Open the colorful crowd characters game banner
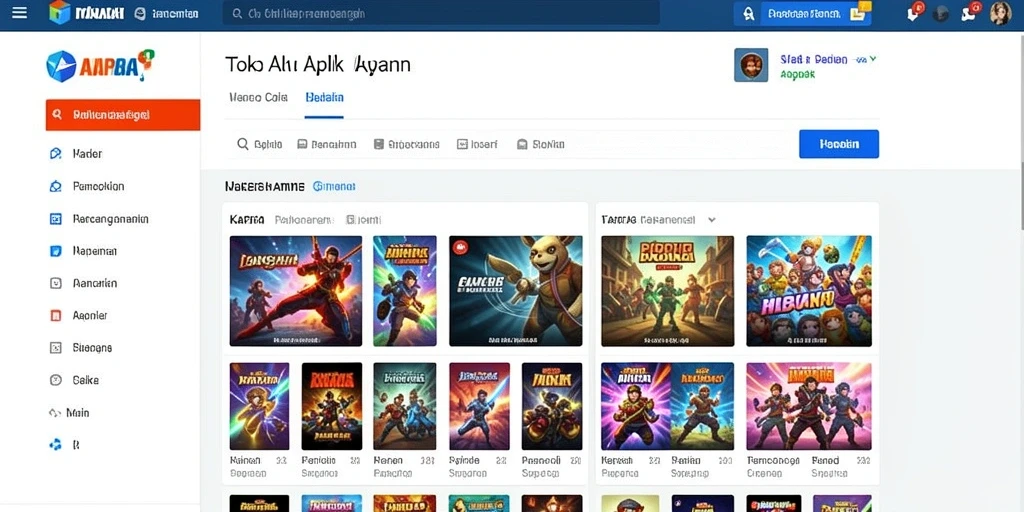 (x=809, y=291)
